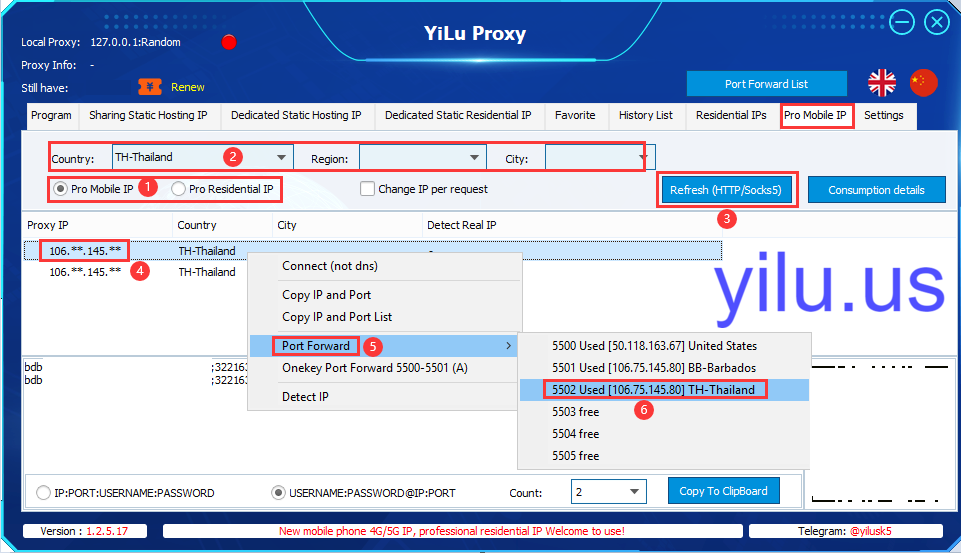Switch language to Chinese flag
Image resolution: width=961 pixels, height=553 pixels.
coord(924,83)
